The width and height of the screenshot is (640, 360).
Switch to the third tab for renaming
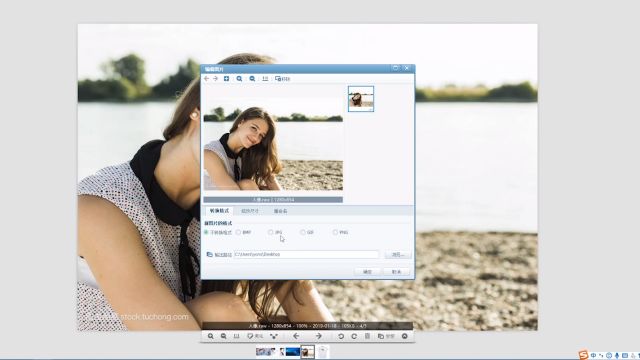pos(280,211)
